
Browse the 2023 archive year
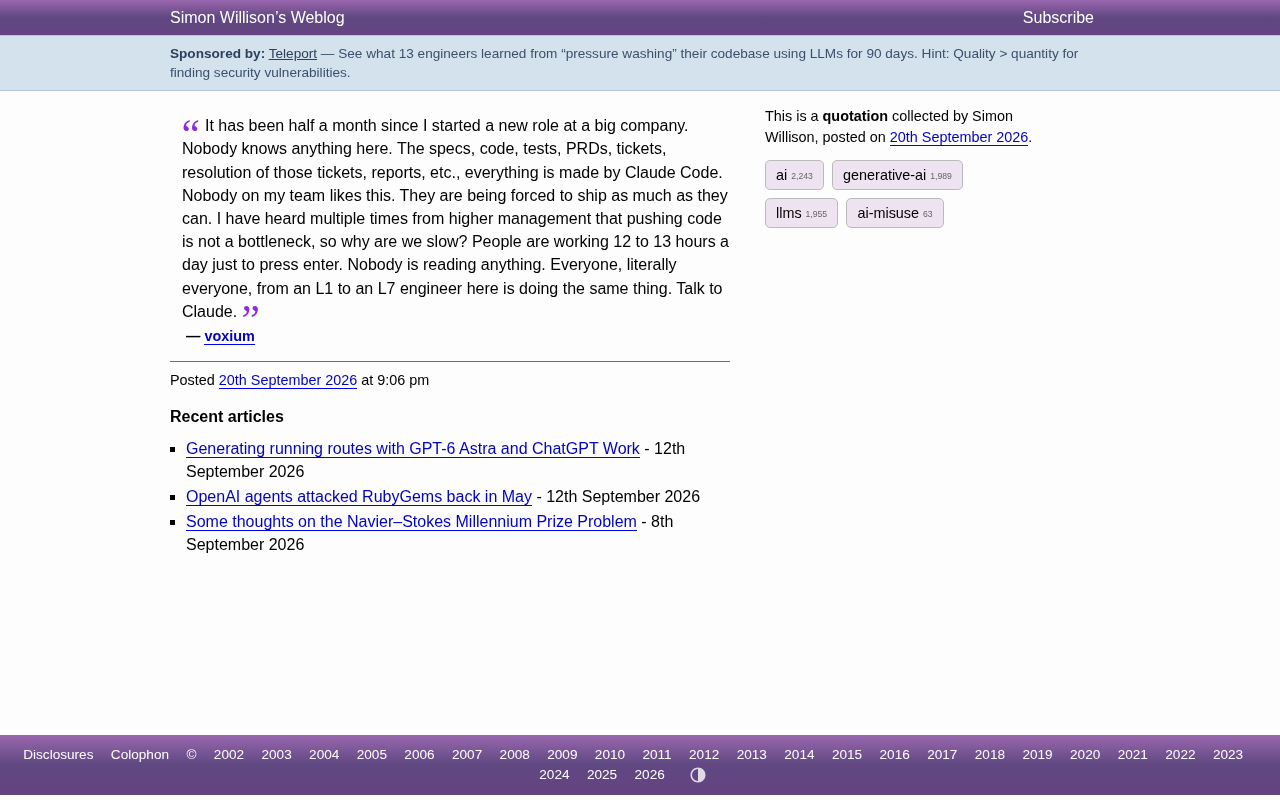[x=1228, y=755]
